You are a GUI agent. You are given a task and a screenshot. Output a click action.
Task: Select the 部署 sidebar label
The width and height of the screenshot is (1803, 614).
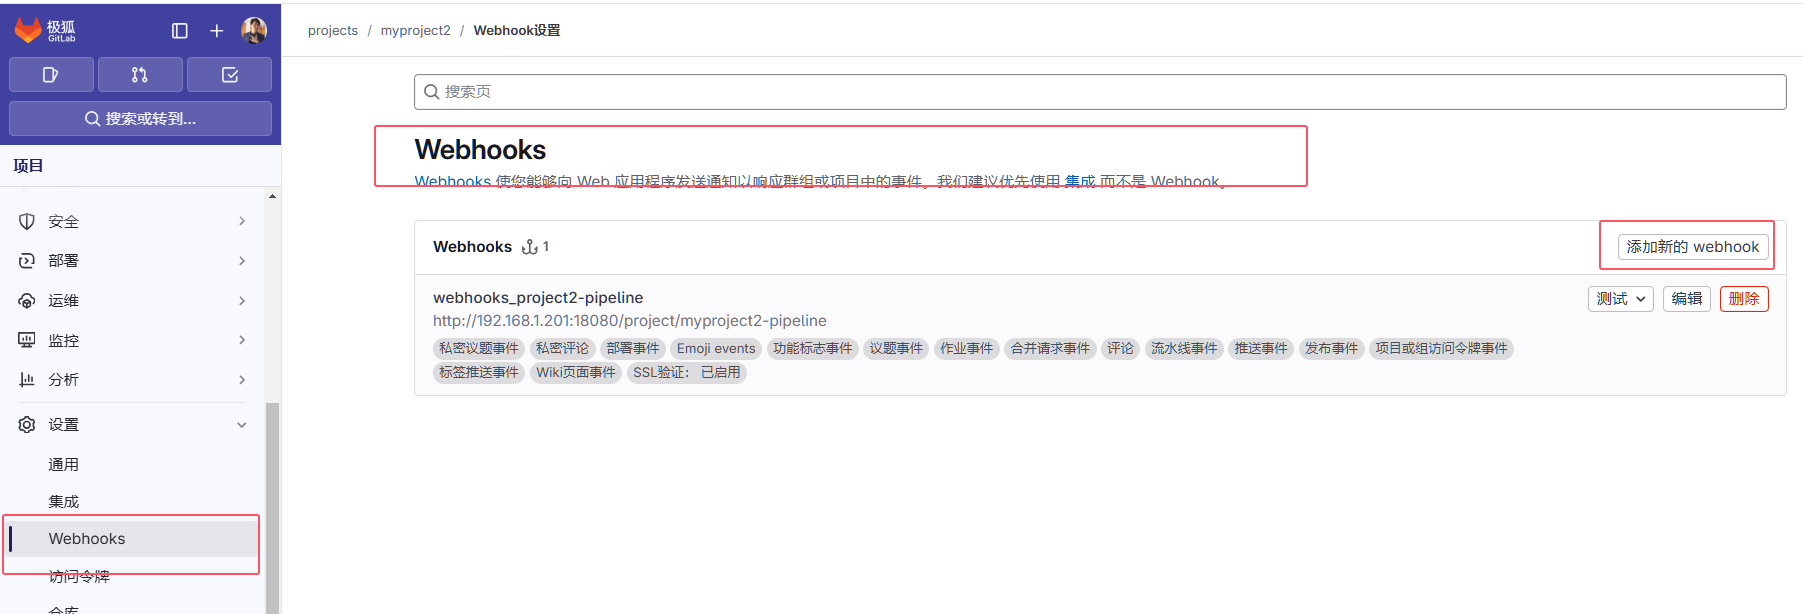click(63, 261)
